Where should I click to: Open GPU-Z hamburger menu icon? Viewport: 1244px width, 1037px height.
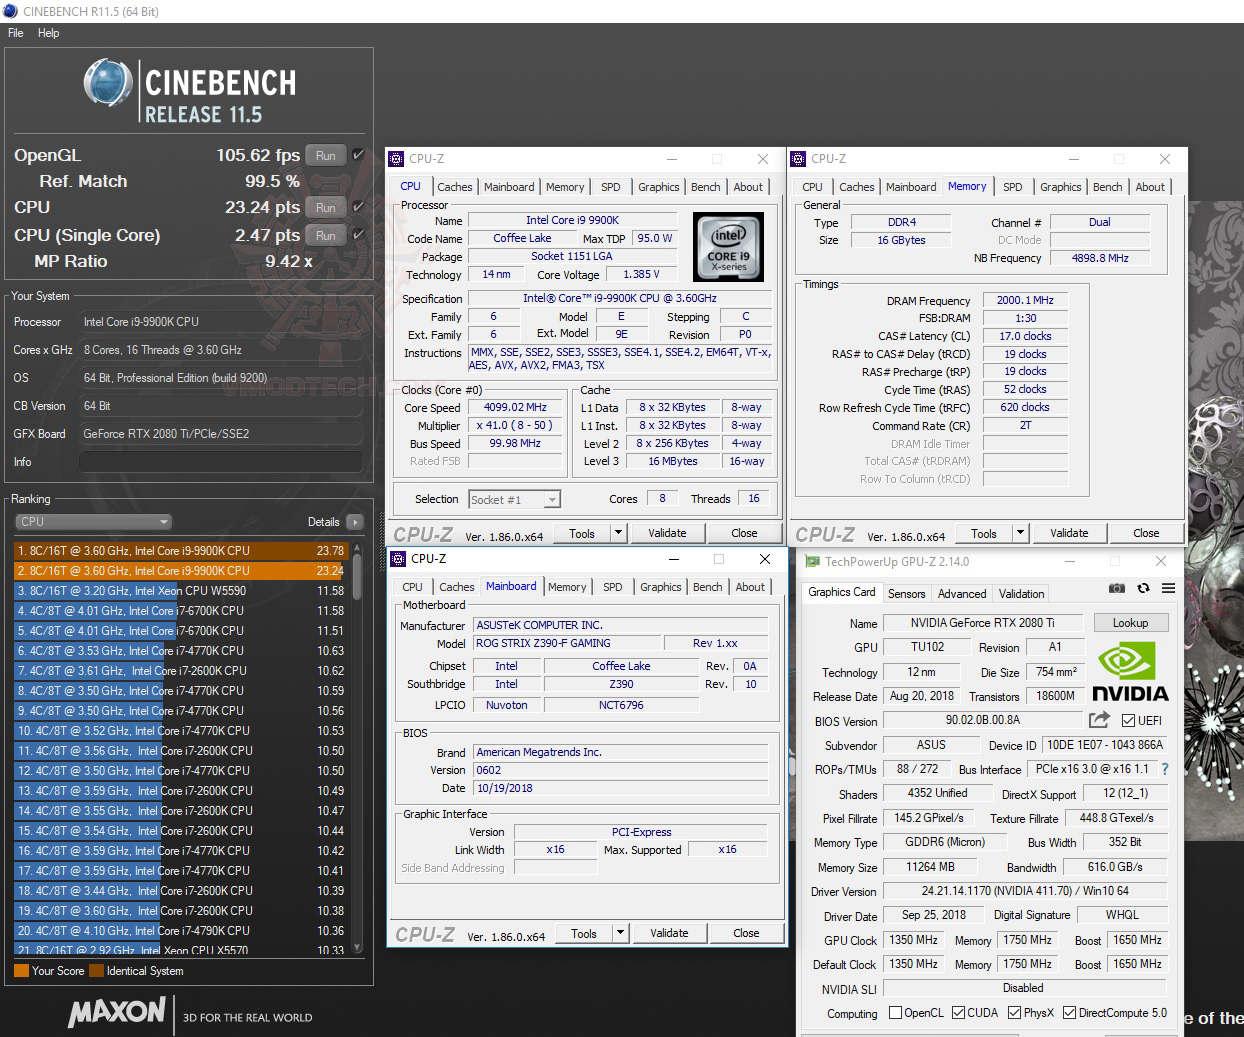1168,589
